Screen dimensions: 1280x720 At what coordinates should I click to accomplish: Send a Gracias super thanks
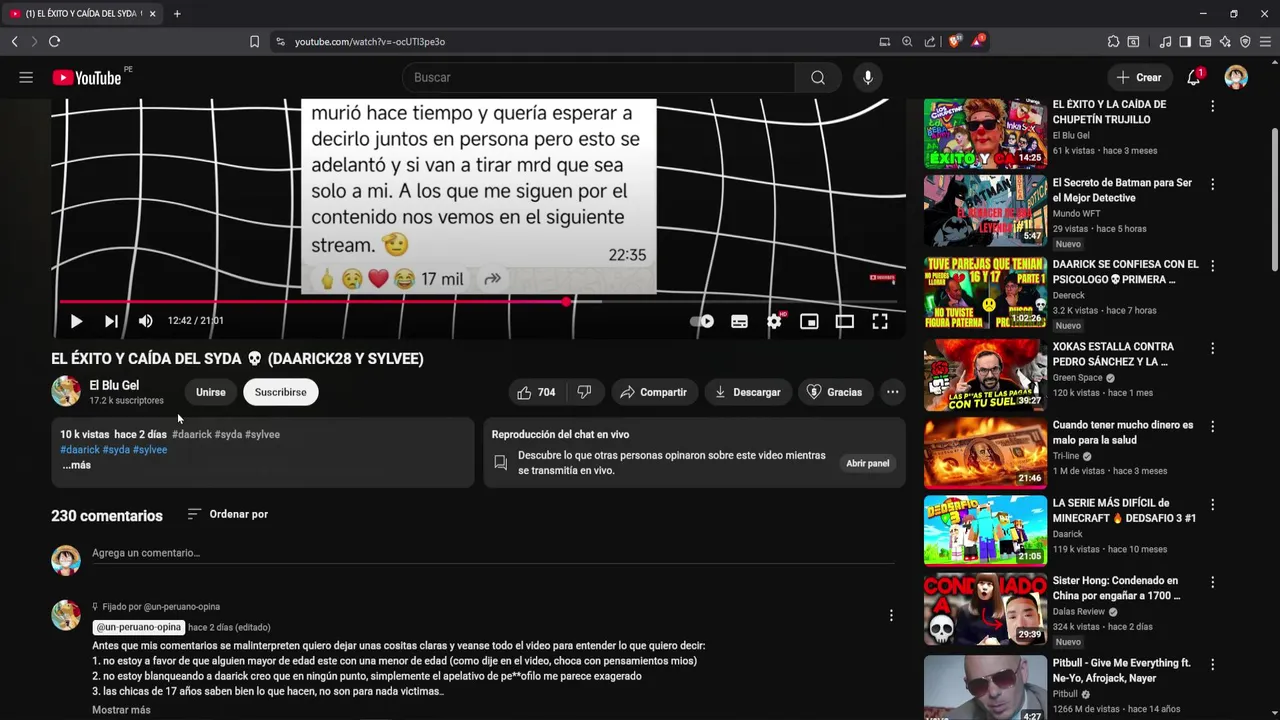pyautogui.click(x=834, y=392)
